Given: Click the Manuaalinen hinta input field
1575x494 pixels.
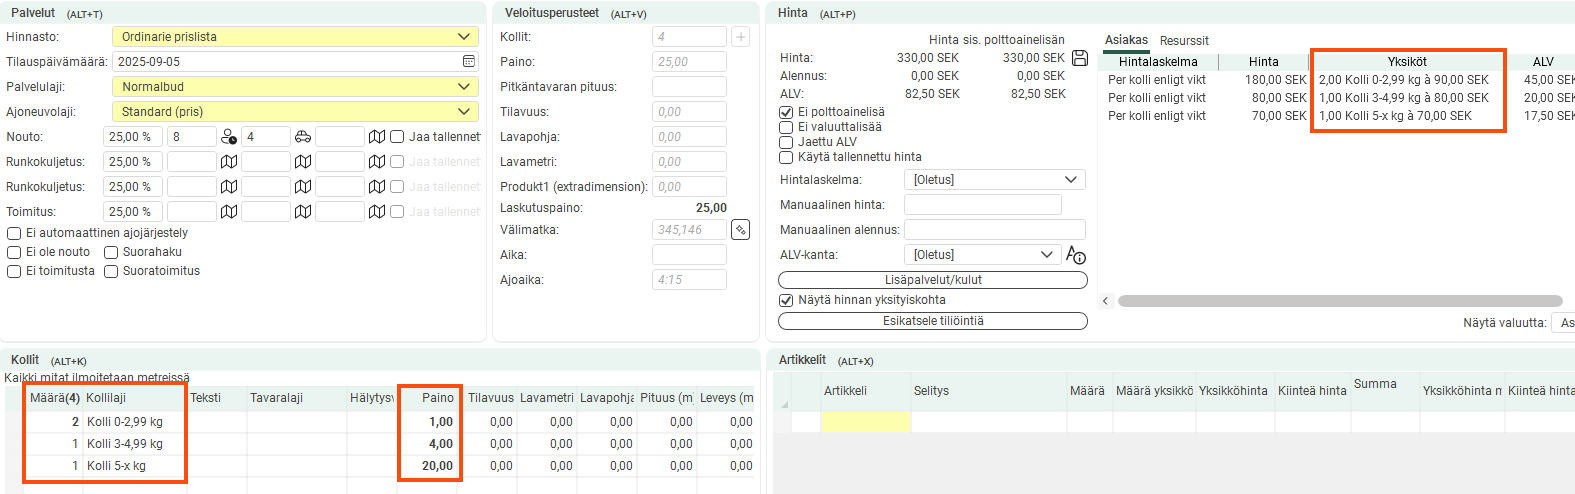Looking at the screenshot, I should (x=982, y=205).
